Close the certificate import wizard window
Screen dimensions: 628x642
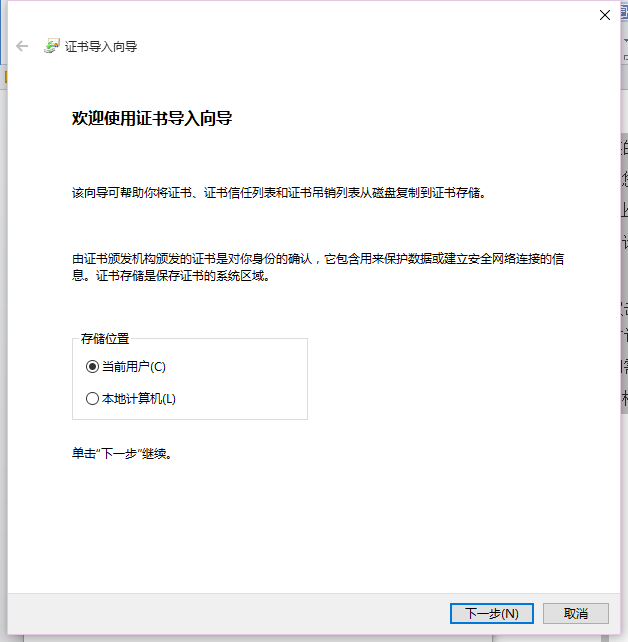(x=605, y=15)
